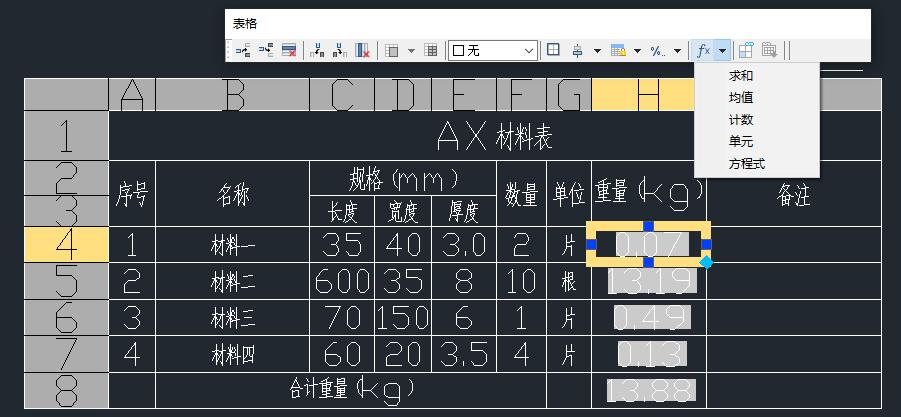This screenshot has width=901, height=417.
Task: Insert a row below using toolbar icon
Action: [266, 51]
